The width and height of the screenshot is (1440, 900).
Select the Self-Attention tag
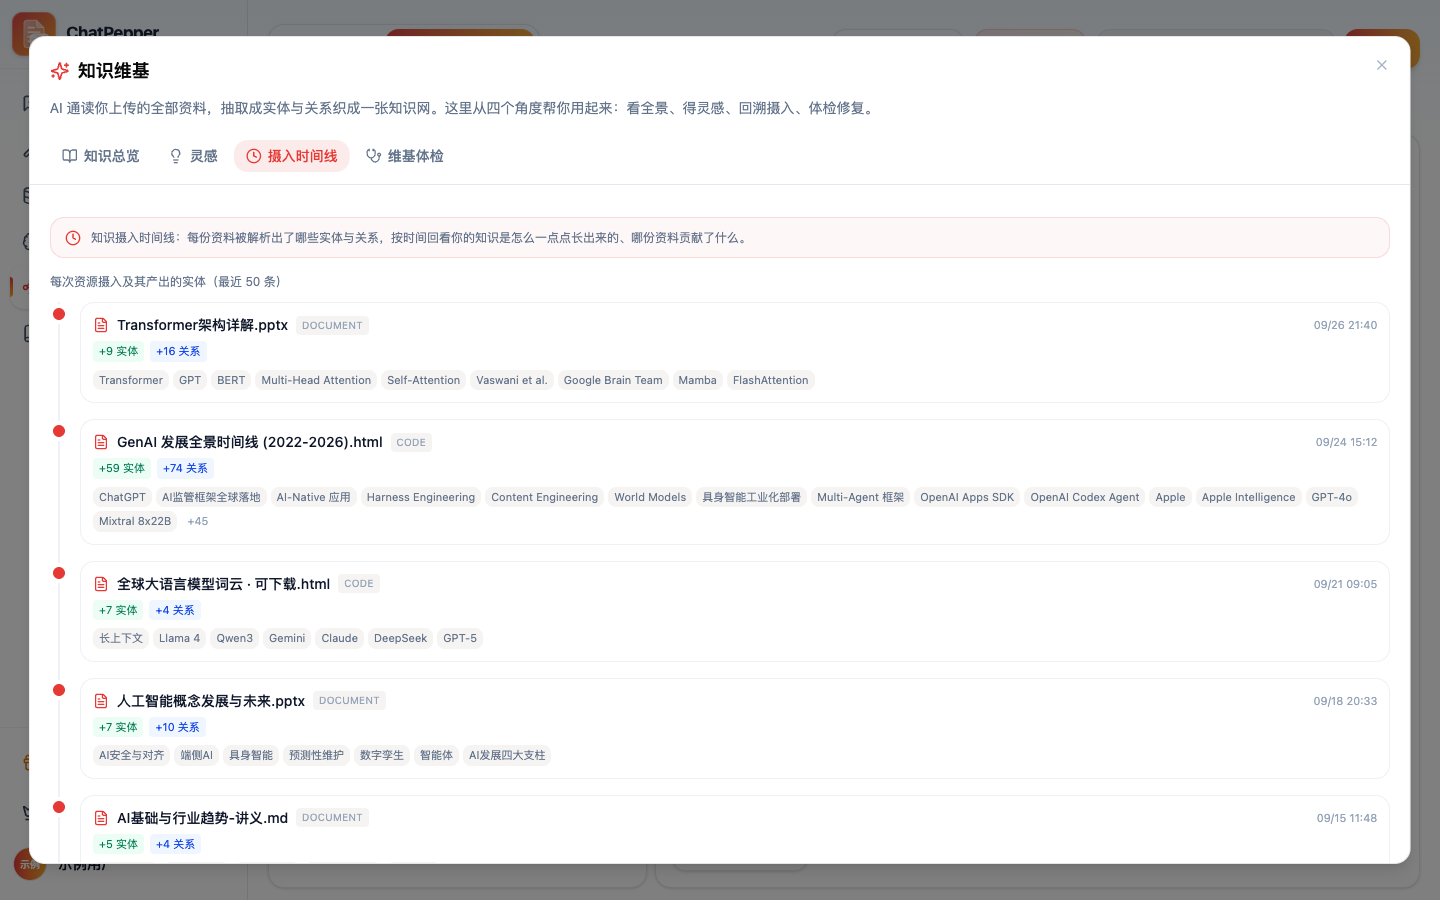424,380
